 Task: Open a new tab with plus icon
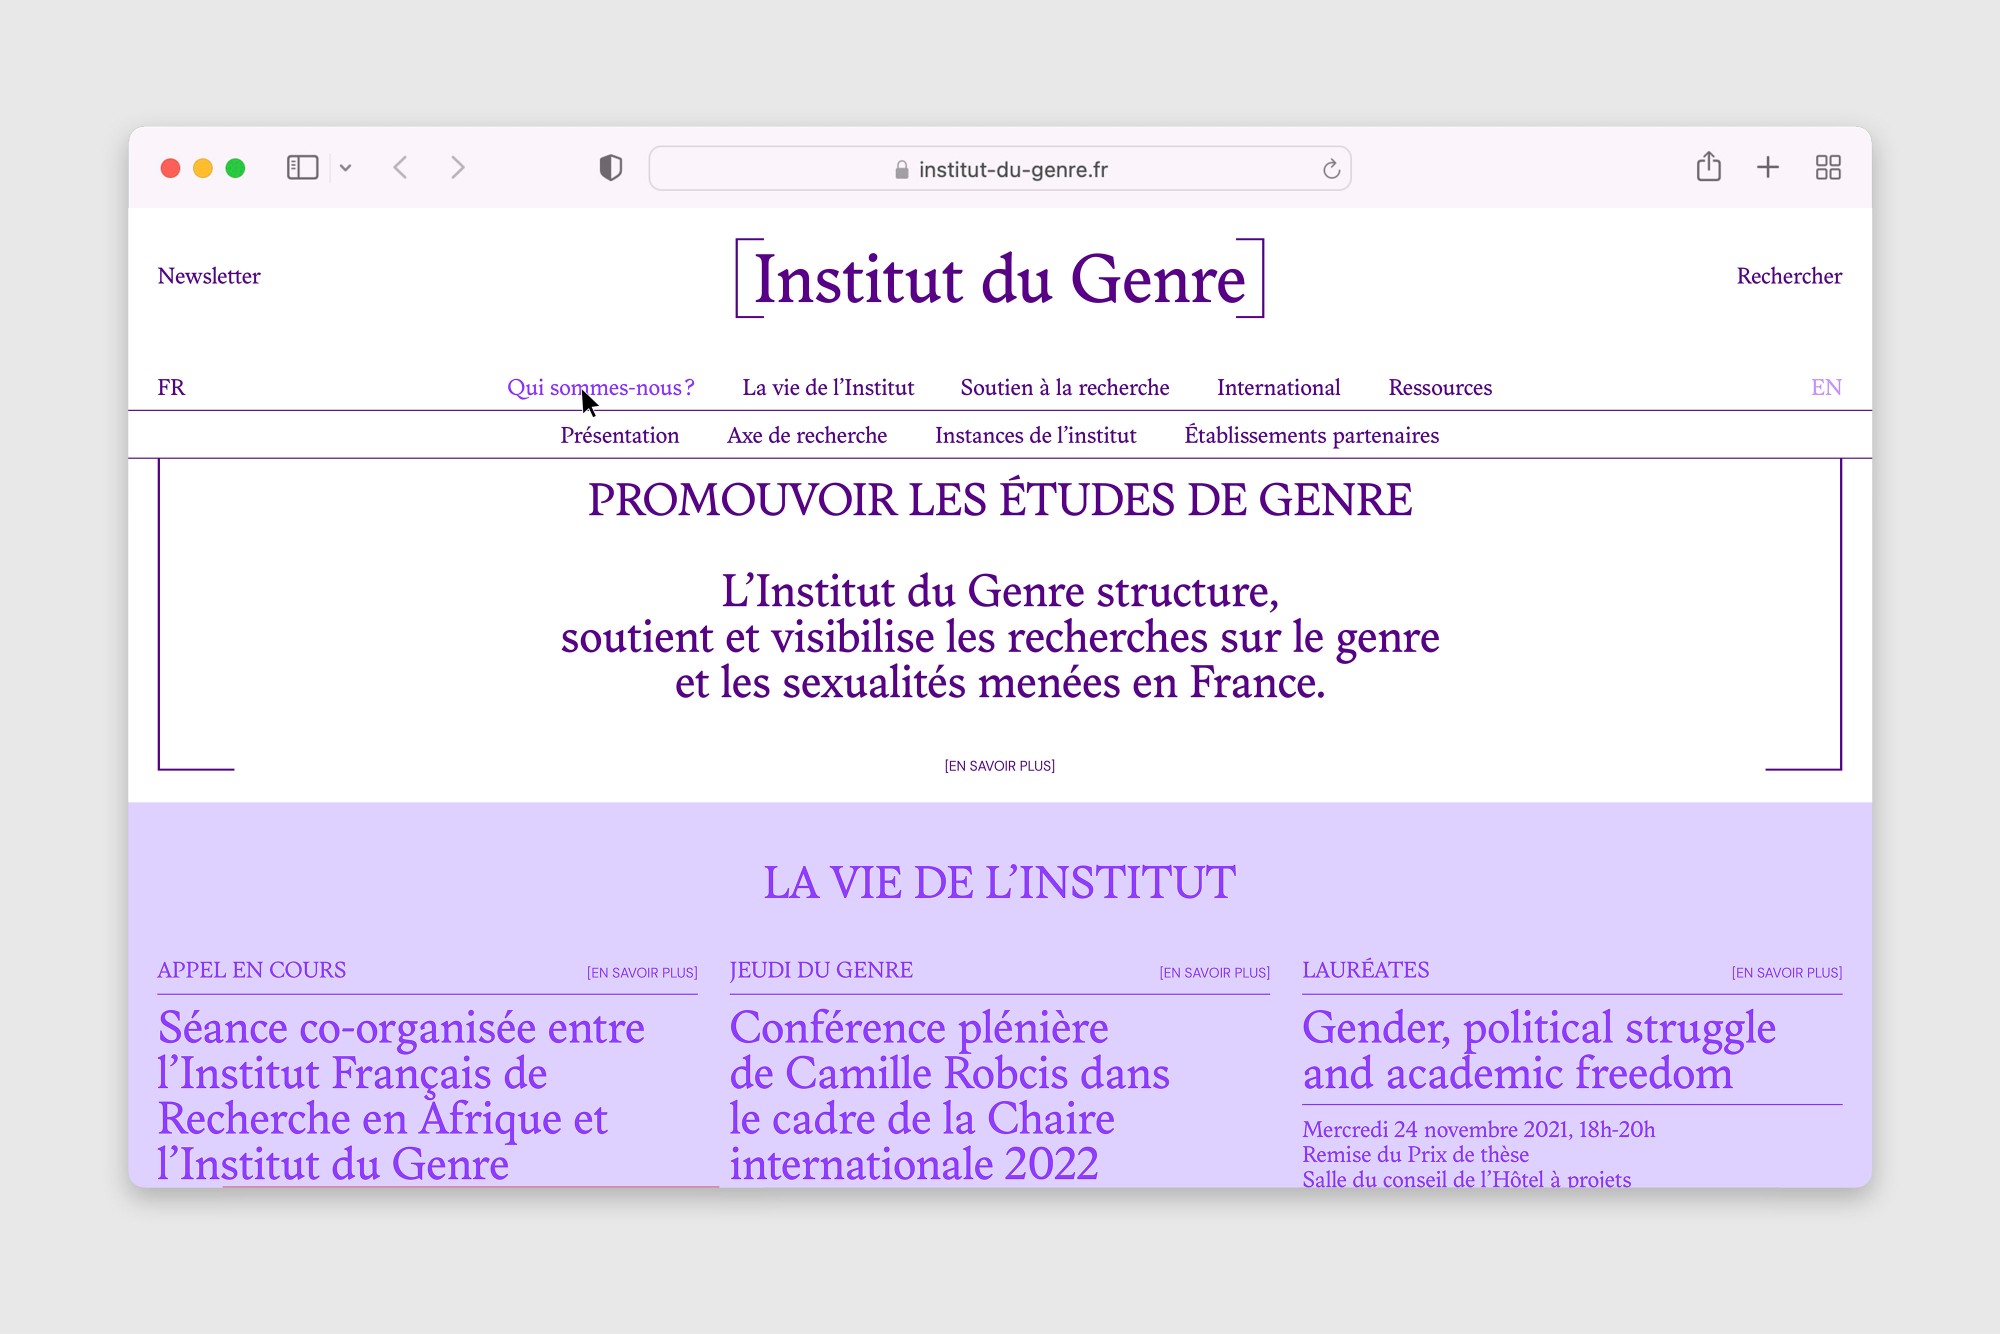coord(1768,167)
